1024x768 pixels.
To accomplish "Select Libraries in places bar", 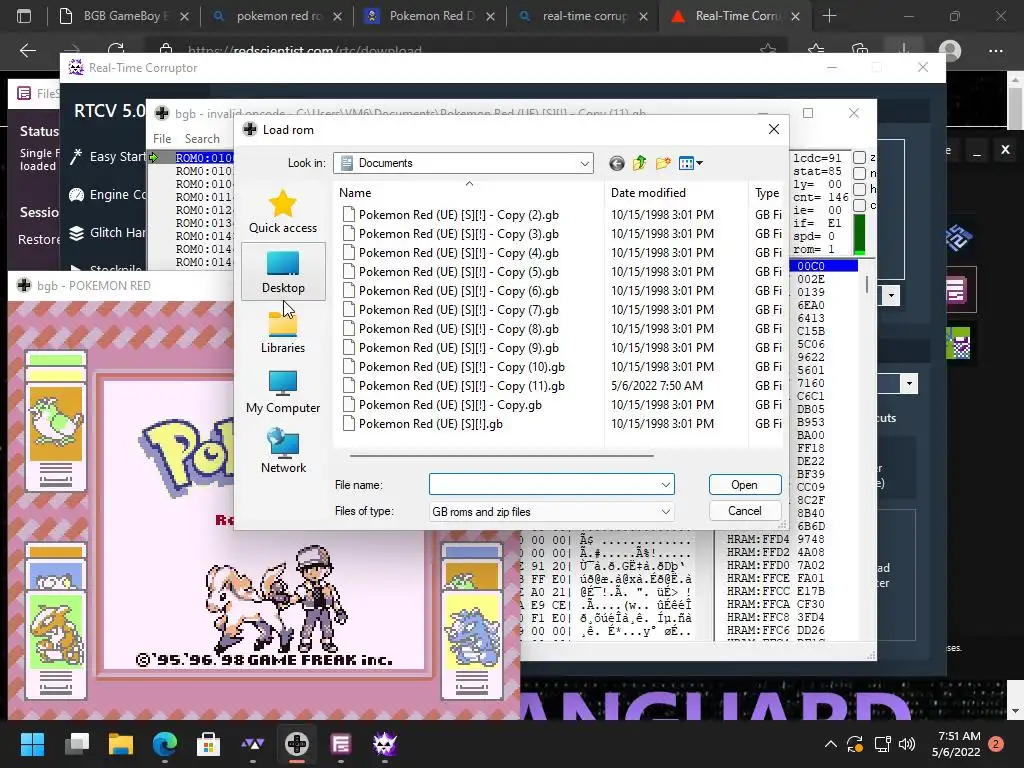I will pos(283,332).
